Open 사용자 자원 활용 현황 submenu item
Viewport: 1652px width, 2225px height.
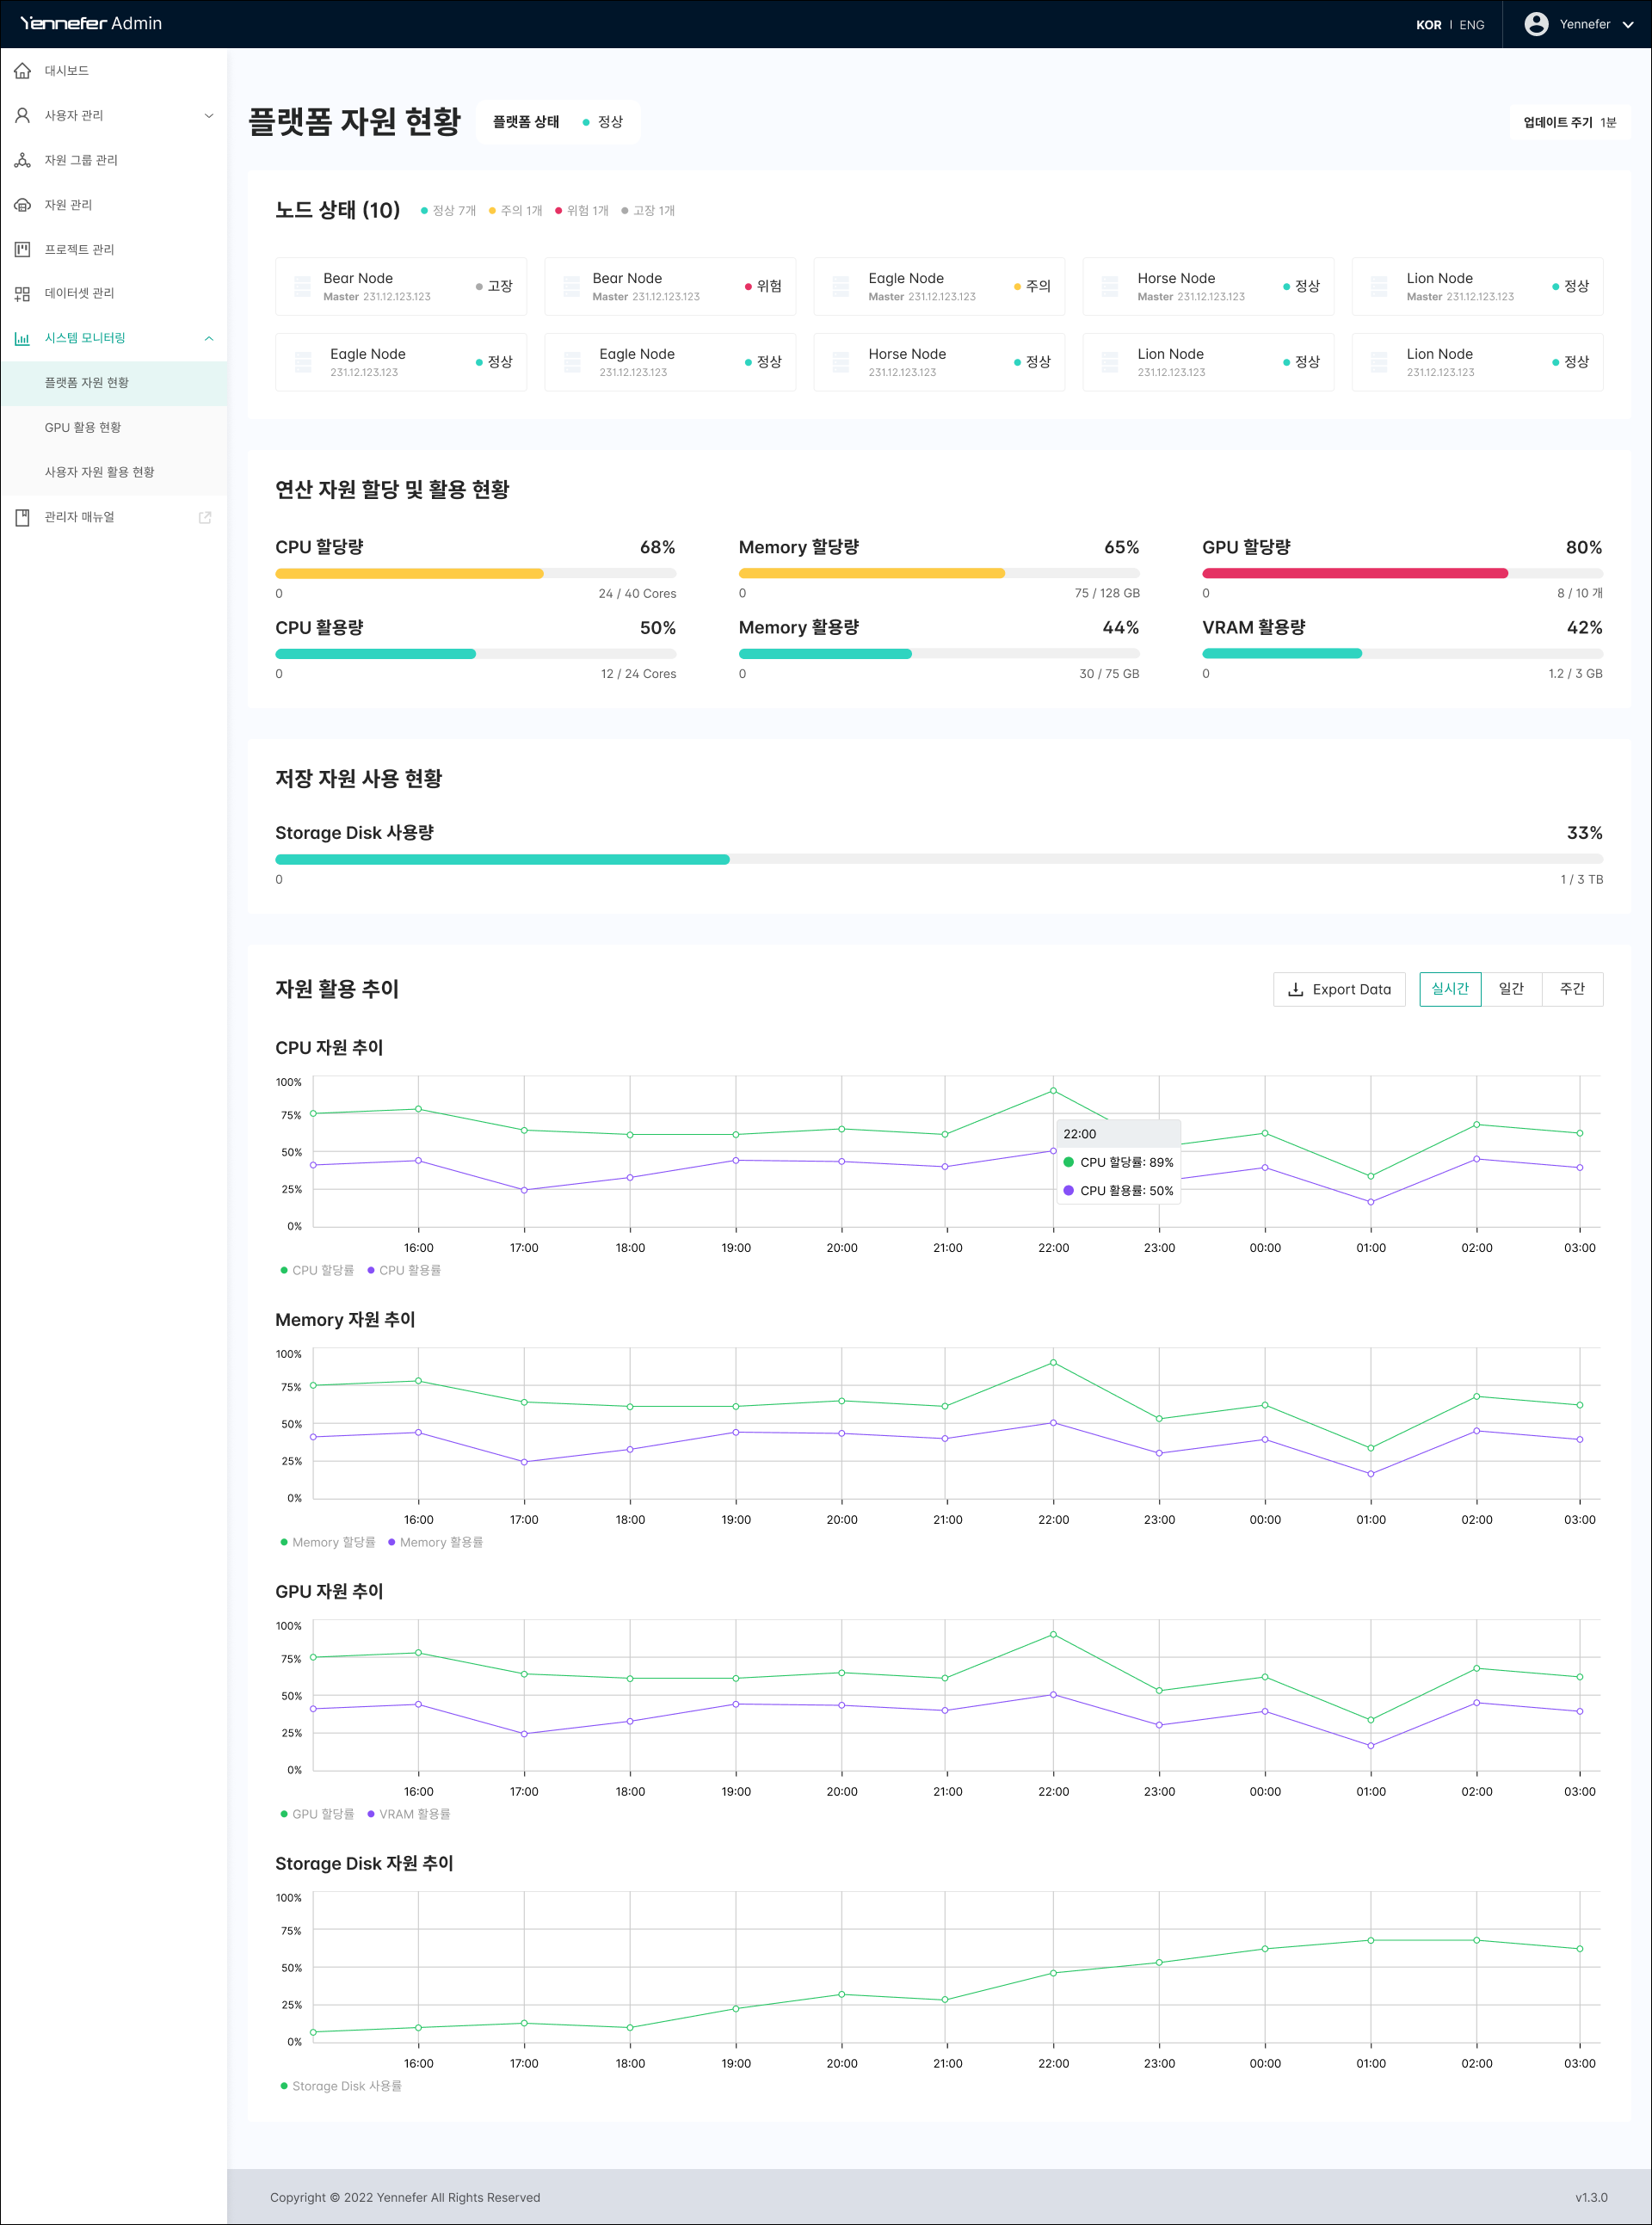(99, 472)
